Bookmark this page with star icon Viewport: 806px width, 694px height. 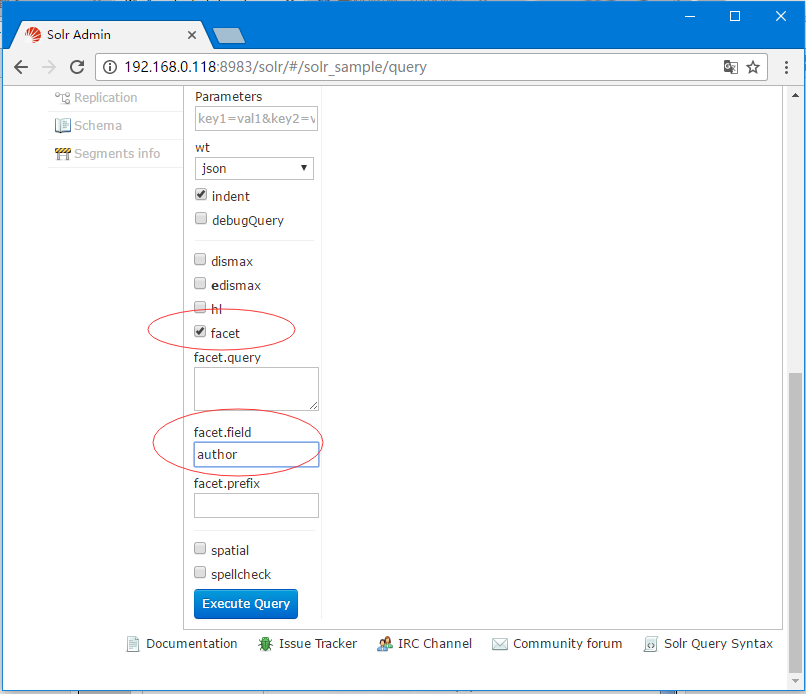(x=753, y=67)
